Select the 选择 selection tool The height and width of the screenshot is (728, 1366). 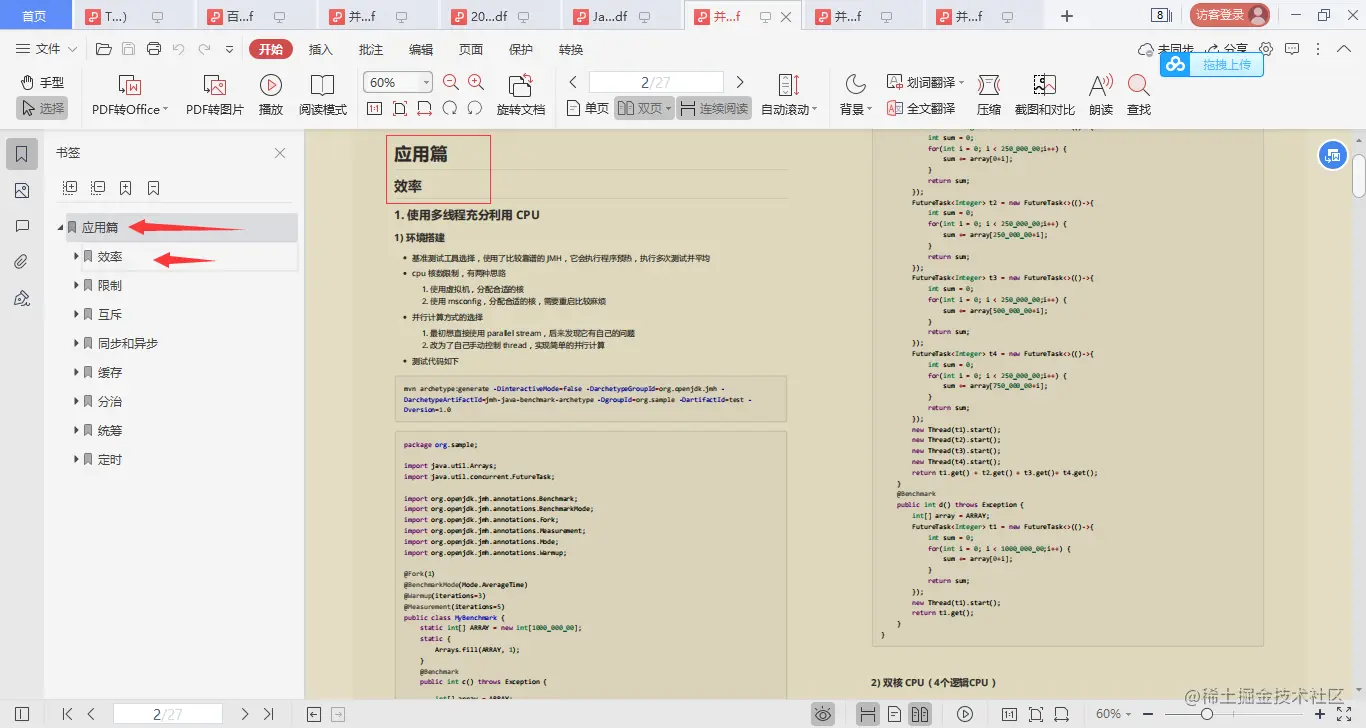(43, 108)
